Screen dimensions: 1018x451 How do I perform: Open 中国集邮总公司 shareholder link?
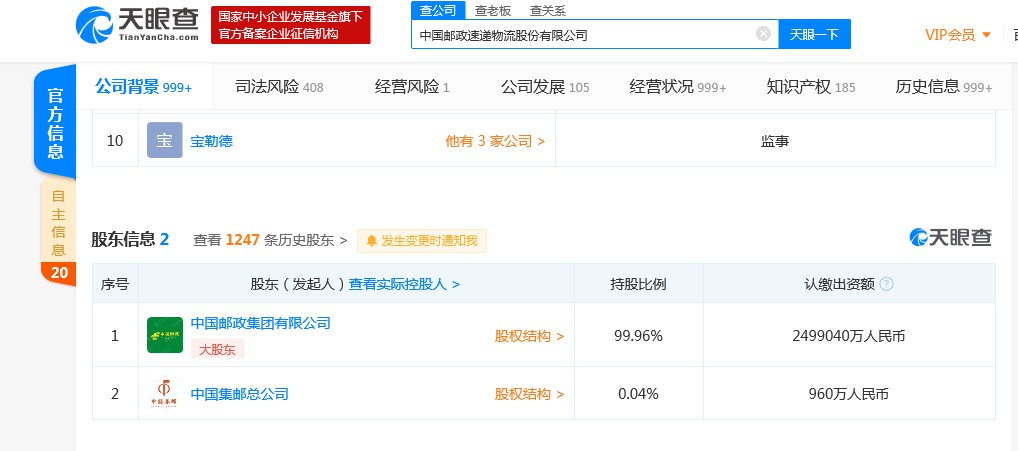coord(239,394)
